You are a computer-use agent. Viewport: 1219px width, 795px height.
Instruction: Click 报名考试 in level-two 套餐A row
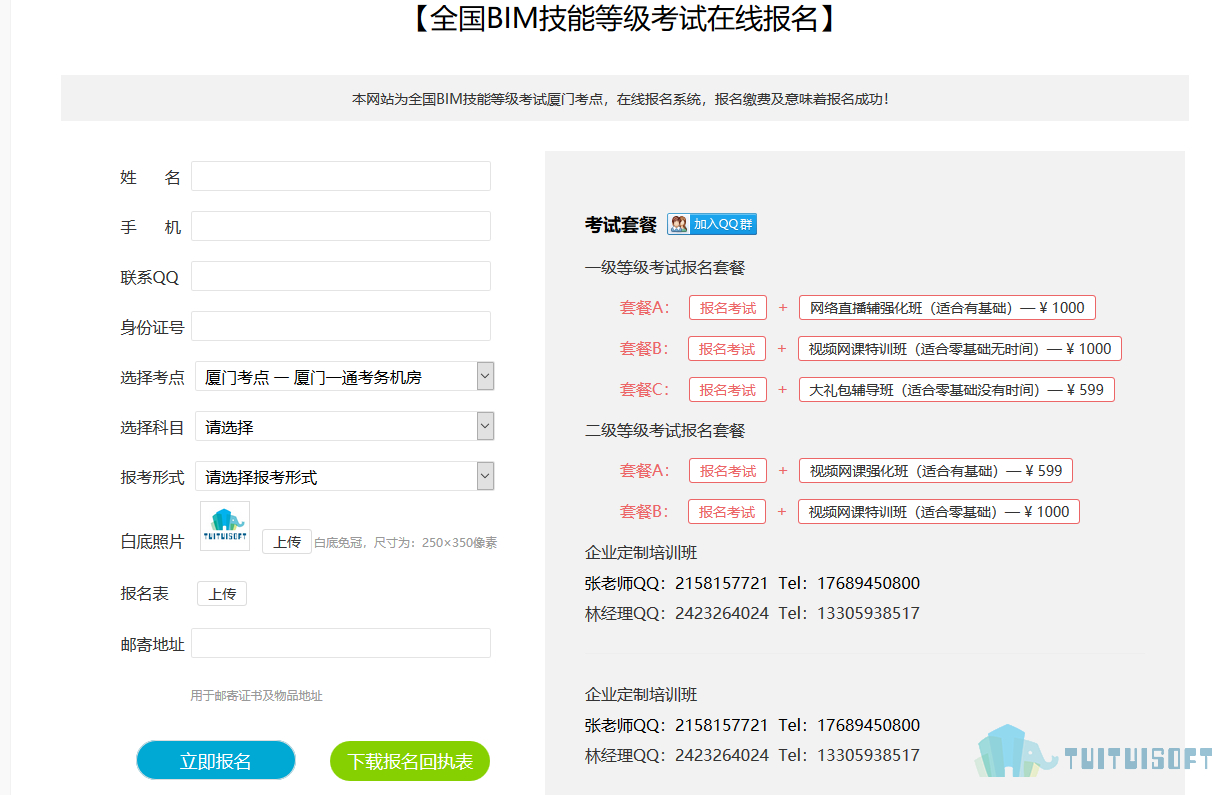coord(728,471)
